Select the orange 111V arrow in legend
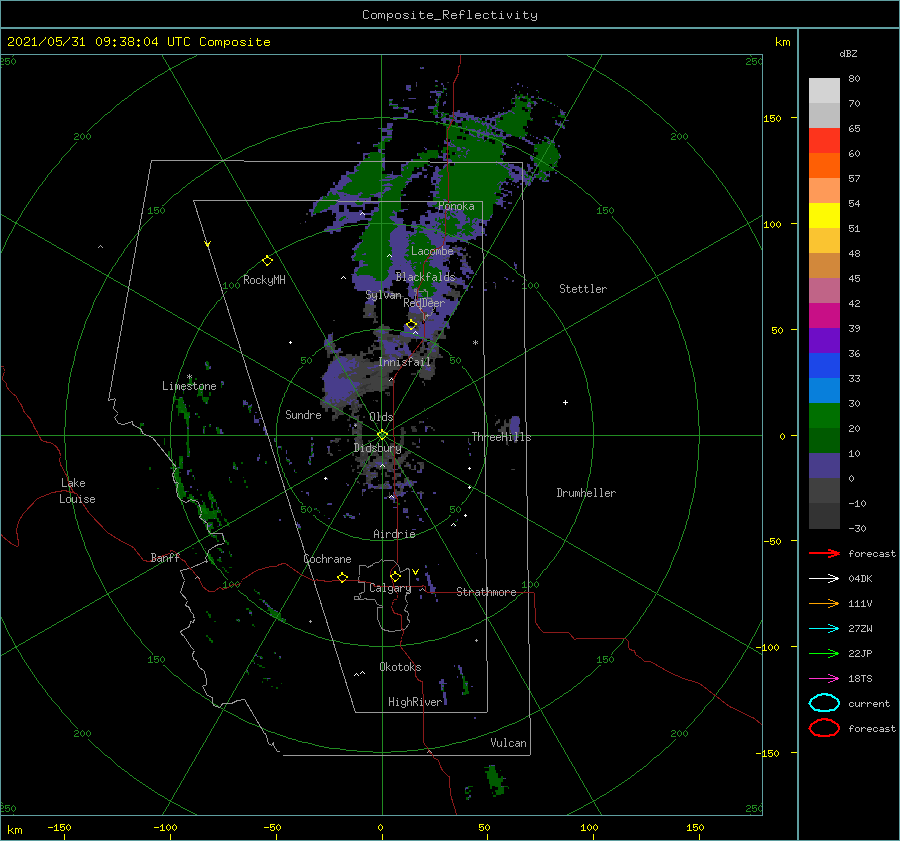900x841 pixels. [x=824, y=603]
